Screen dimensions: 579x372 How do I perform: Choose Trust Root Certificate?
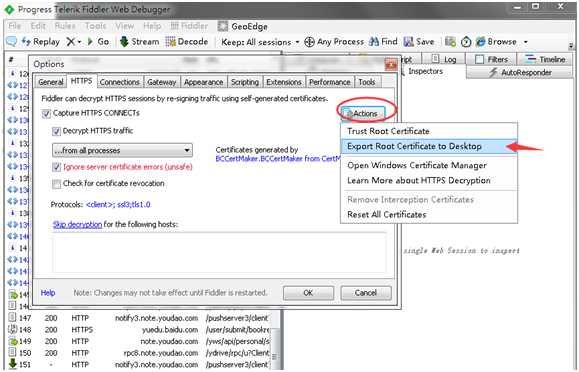click(x=429, y=131)
